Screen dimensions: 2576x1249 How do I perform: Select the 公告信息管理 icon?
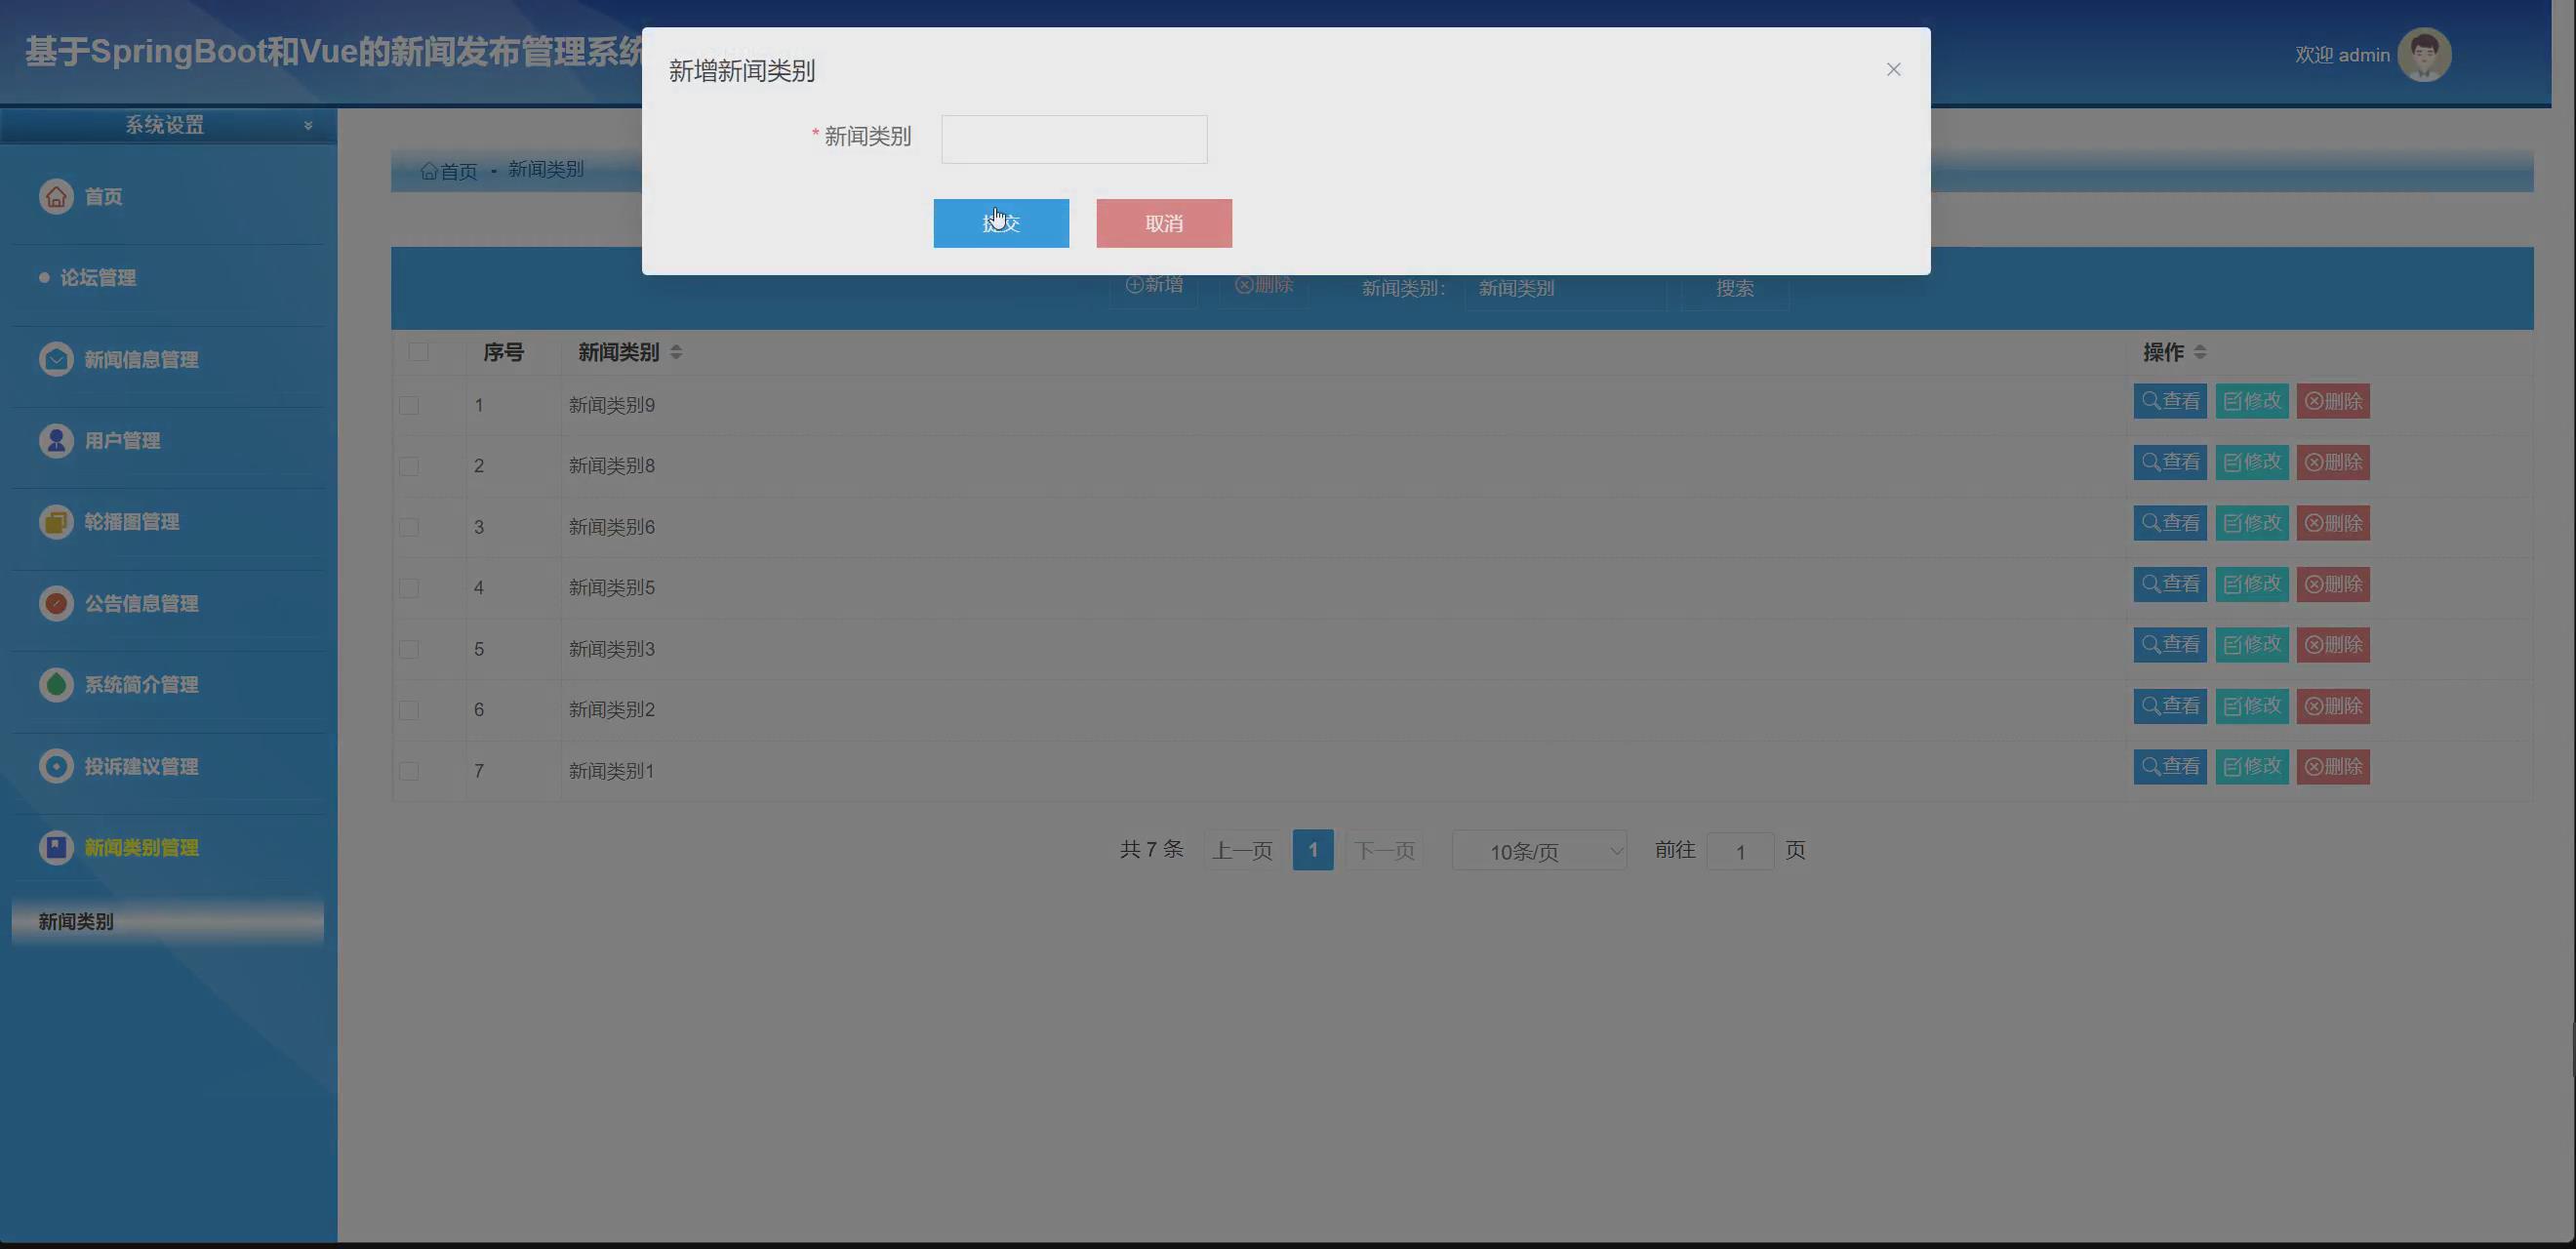[x=56, y=603]
